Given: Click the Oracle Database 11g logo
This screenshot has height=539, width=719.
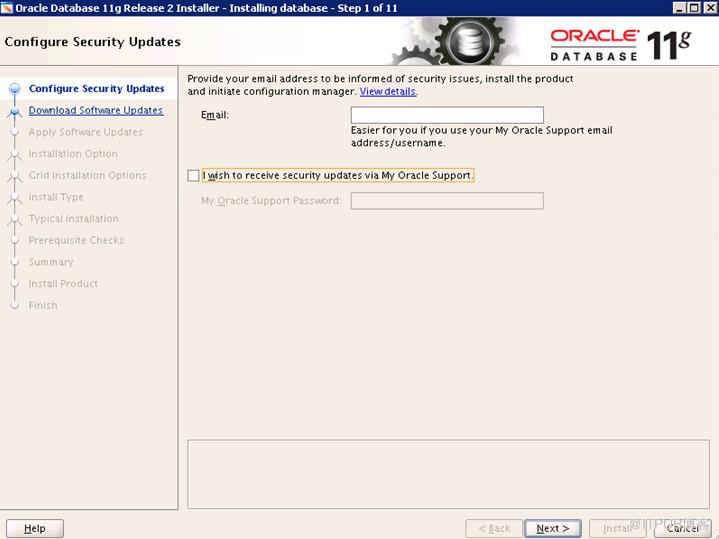Looking at the screenshot, I should 621,44.
